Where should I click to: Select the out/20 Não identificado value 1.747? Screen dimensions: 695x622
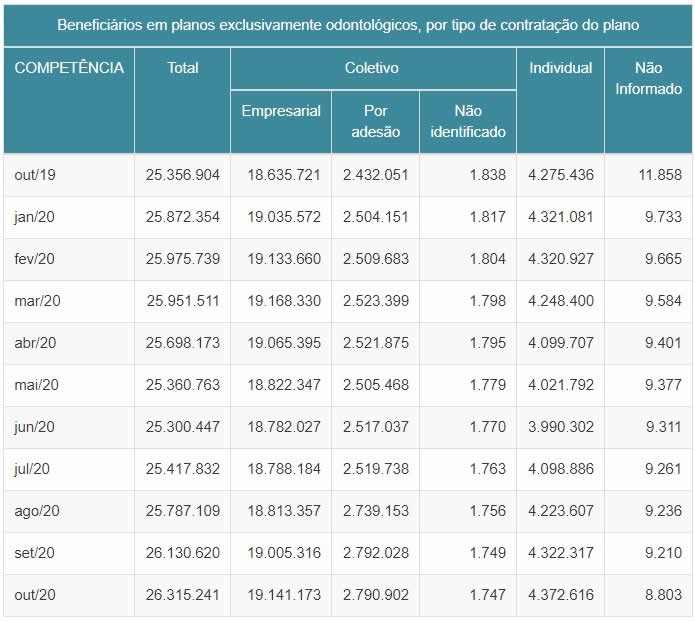pos(487,595)
